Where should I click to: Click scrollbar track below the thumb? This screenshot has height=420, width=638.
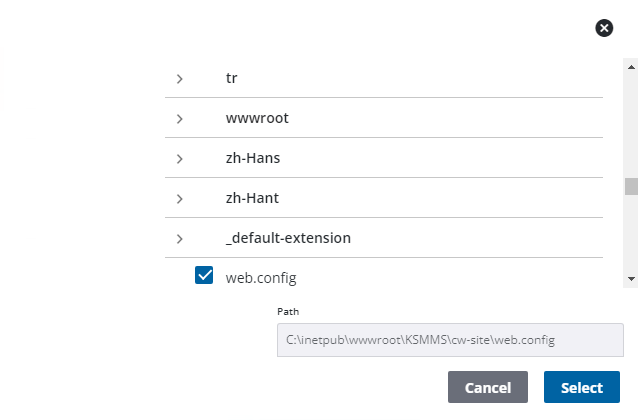click(x=631, y=235)
